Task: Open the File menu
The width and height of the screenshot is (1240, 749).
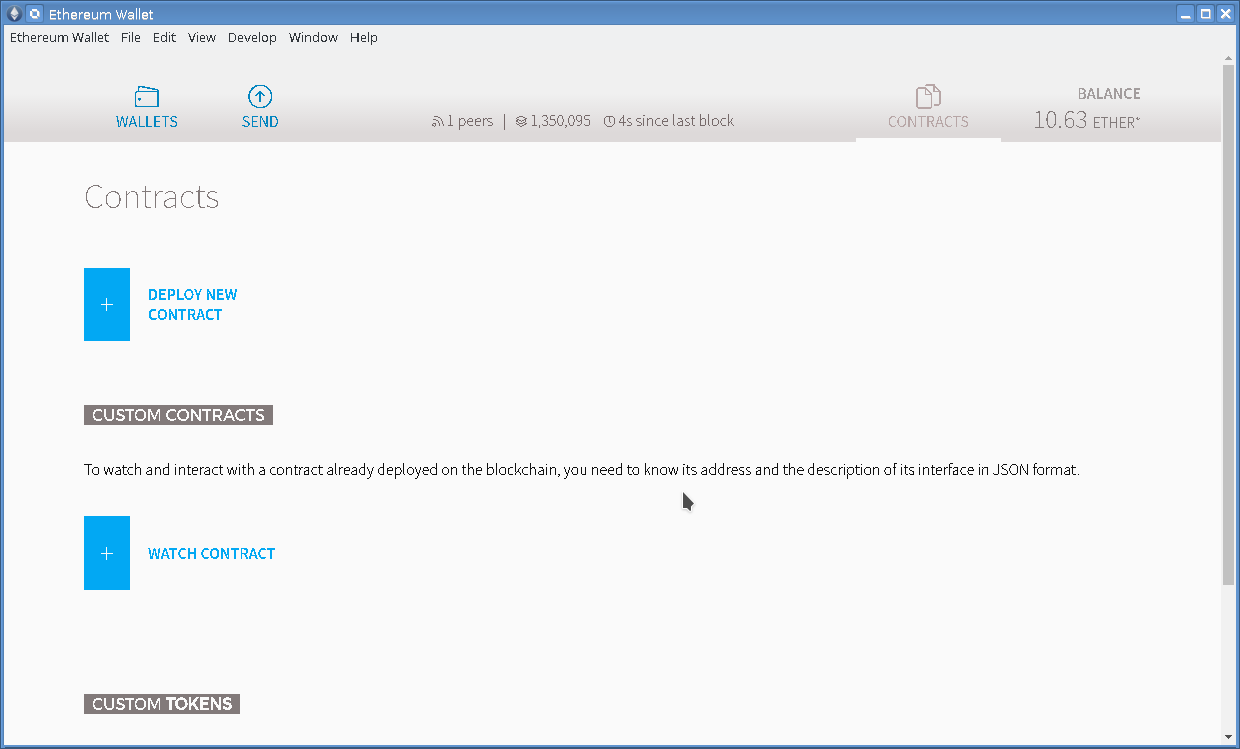Action: [131, 37]
